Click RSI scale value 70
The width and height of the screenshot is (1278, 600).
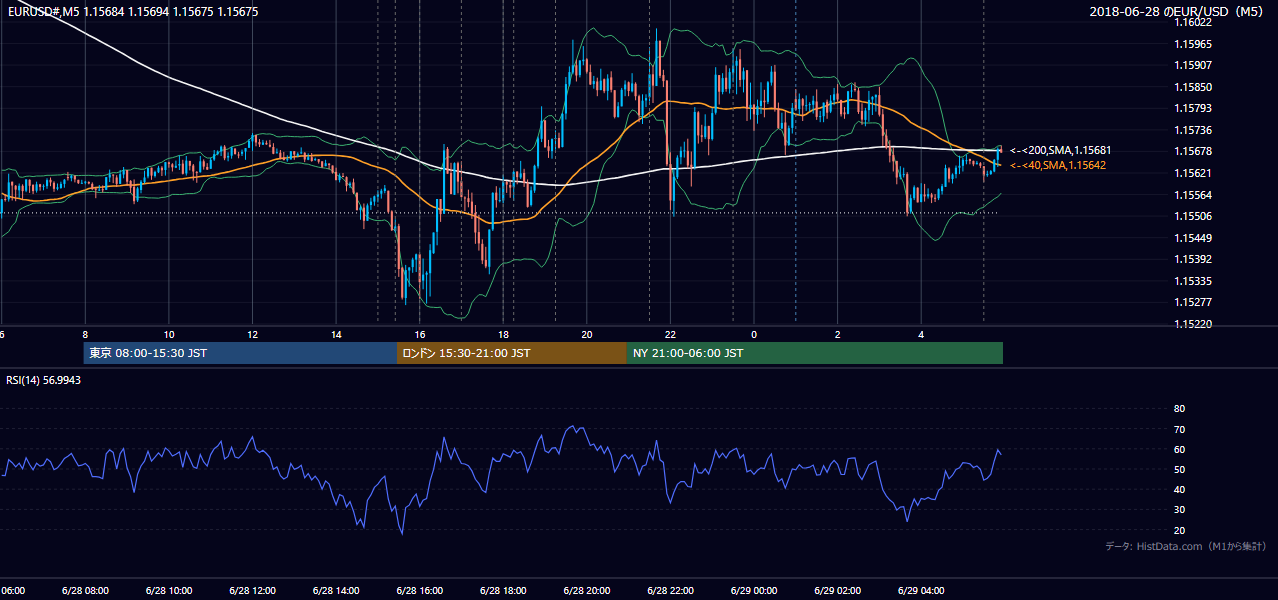tap(1180, 429)
